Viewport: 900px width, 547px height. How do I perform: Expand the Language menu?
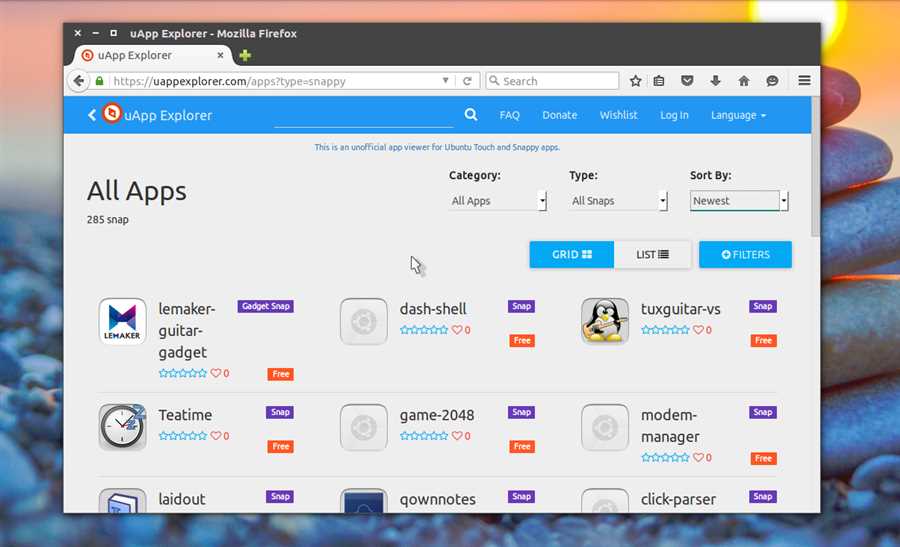coord(738,115)
